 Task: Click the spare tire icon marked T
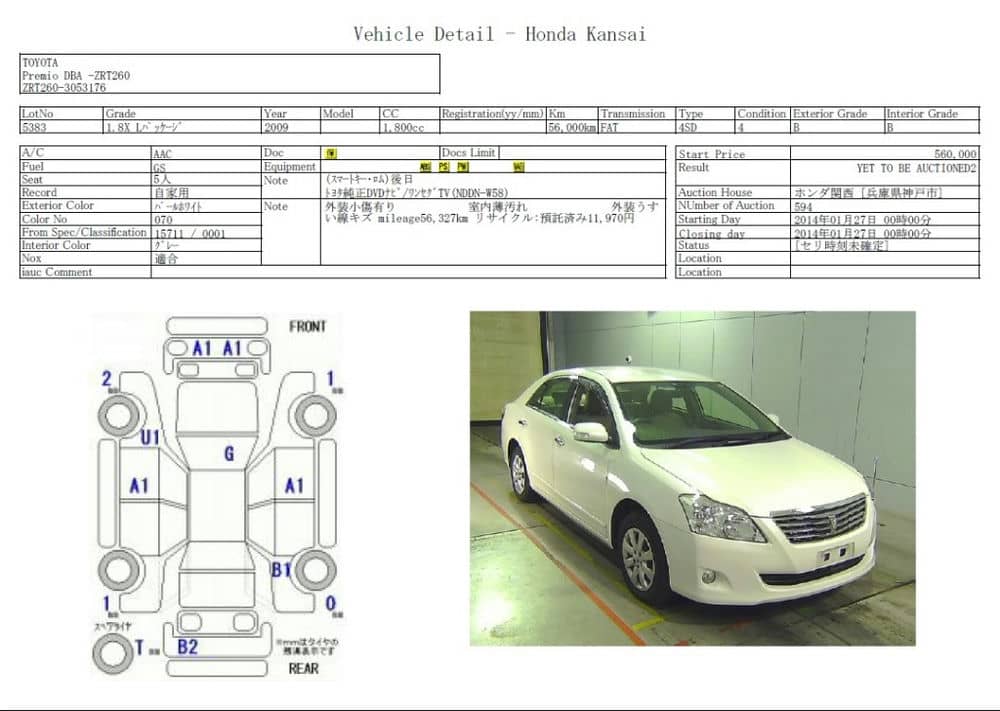[113, 654]
